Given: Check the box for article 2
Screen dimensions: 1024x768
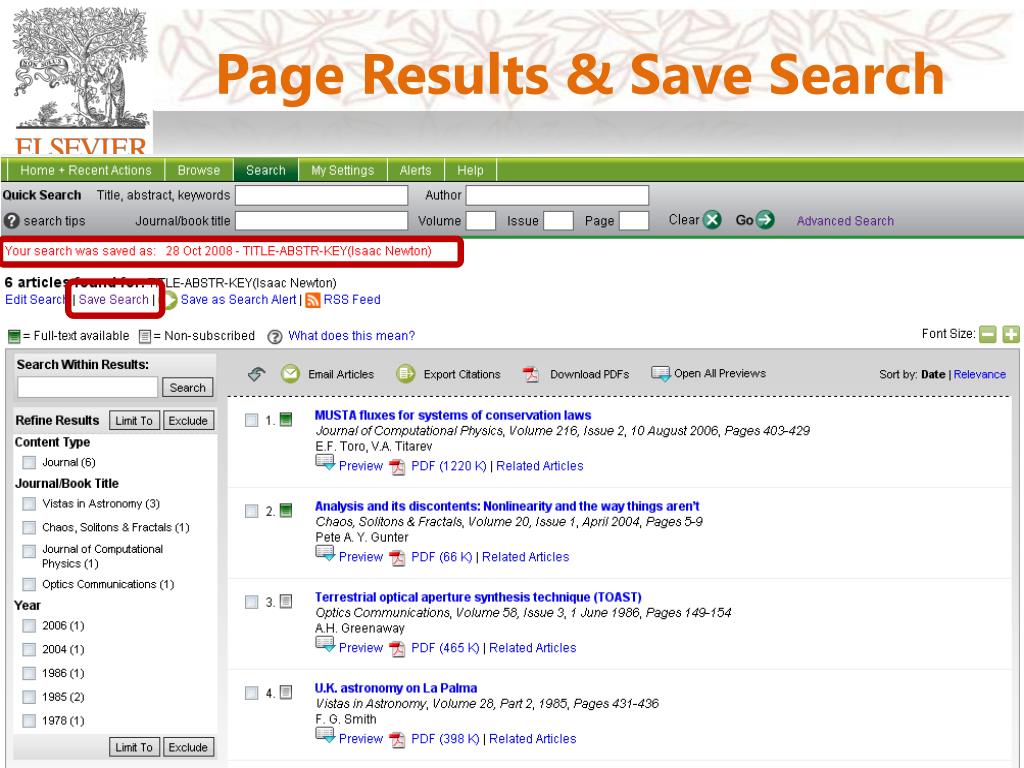Looking at the screenshot, I should [x=251, y=511].
